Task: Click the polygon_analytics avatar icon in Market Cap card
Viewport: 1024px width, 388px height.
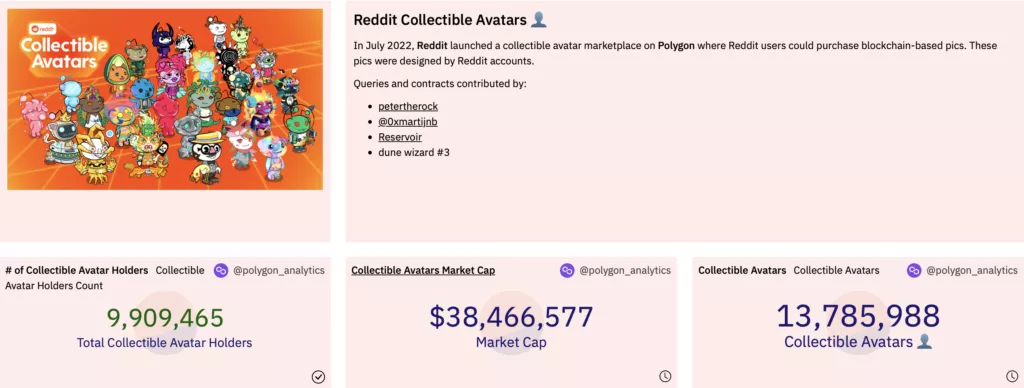Action: (x=567, y=270)
